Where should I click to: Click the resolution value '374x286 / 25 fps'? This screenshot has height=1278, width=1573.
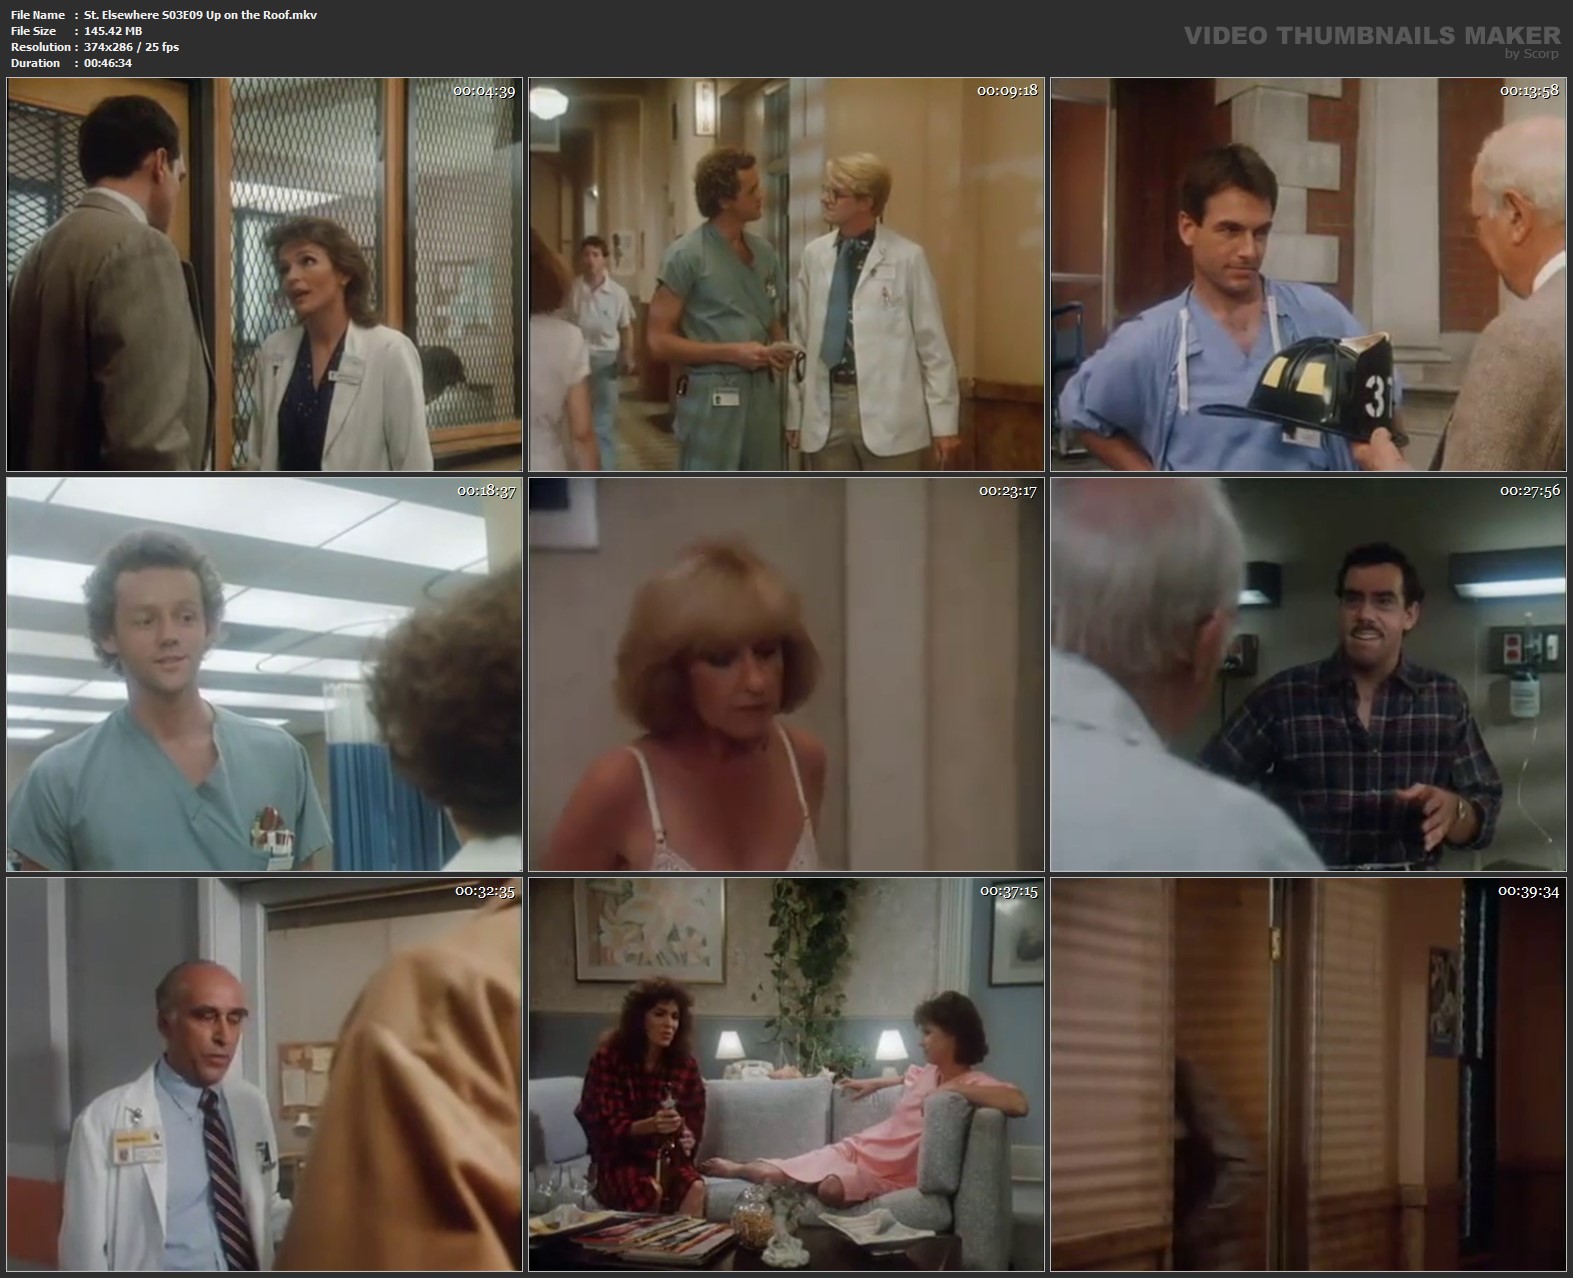pyautogui.click(x=131, y=47)
